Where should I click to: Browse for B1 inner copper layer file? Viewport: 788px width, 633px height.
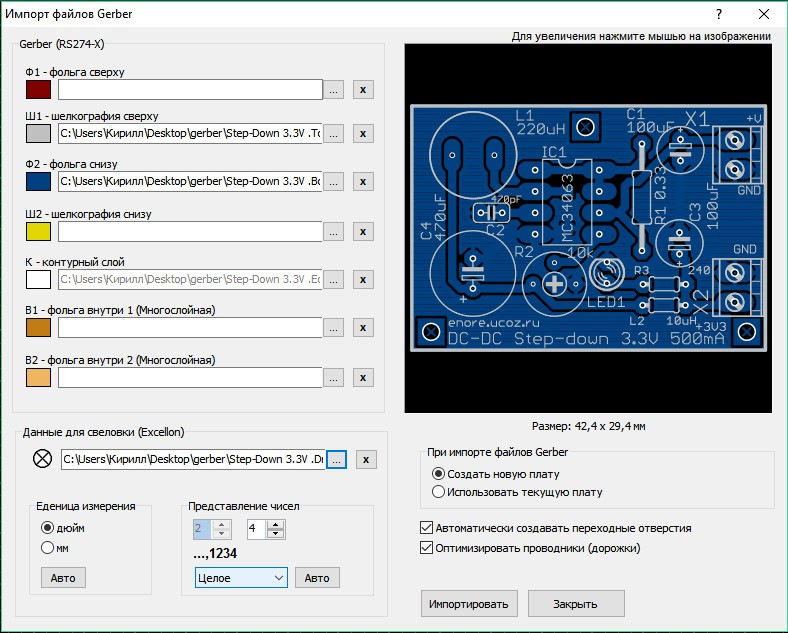[x=334, y=328]
